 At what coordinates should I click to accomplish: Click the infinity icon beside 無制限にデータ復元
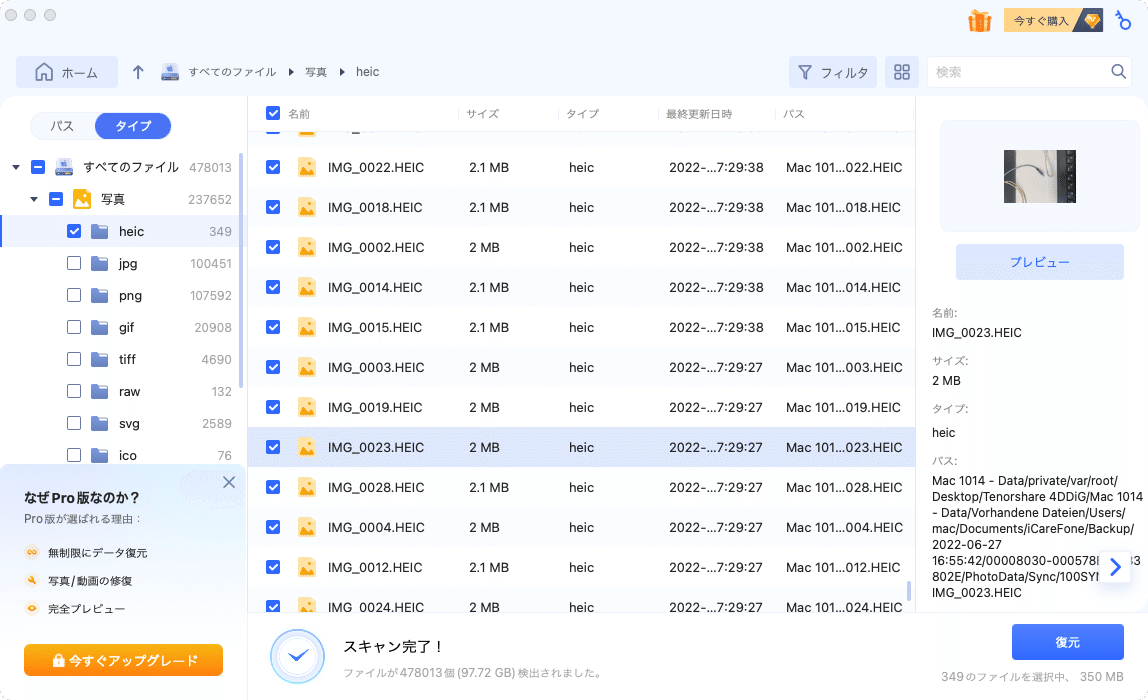coord(31,553)
